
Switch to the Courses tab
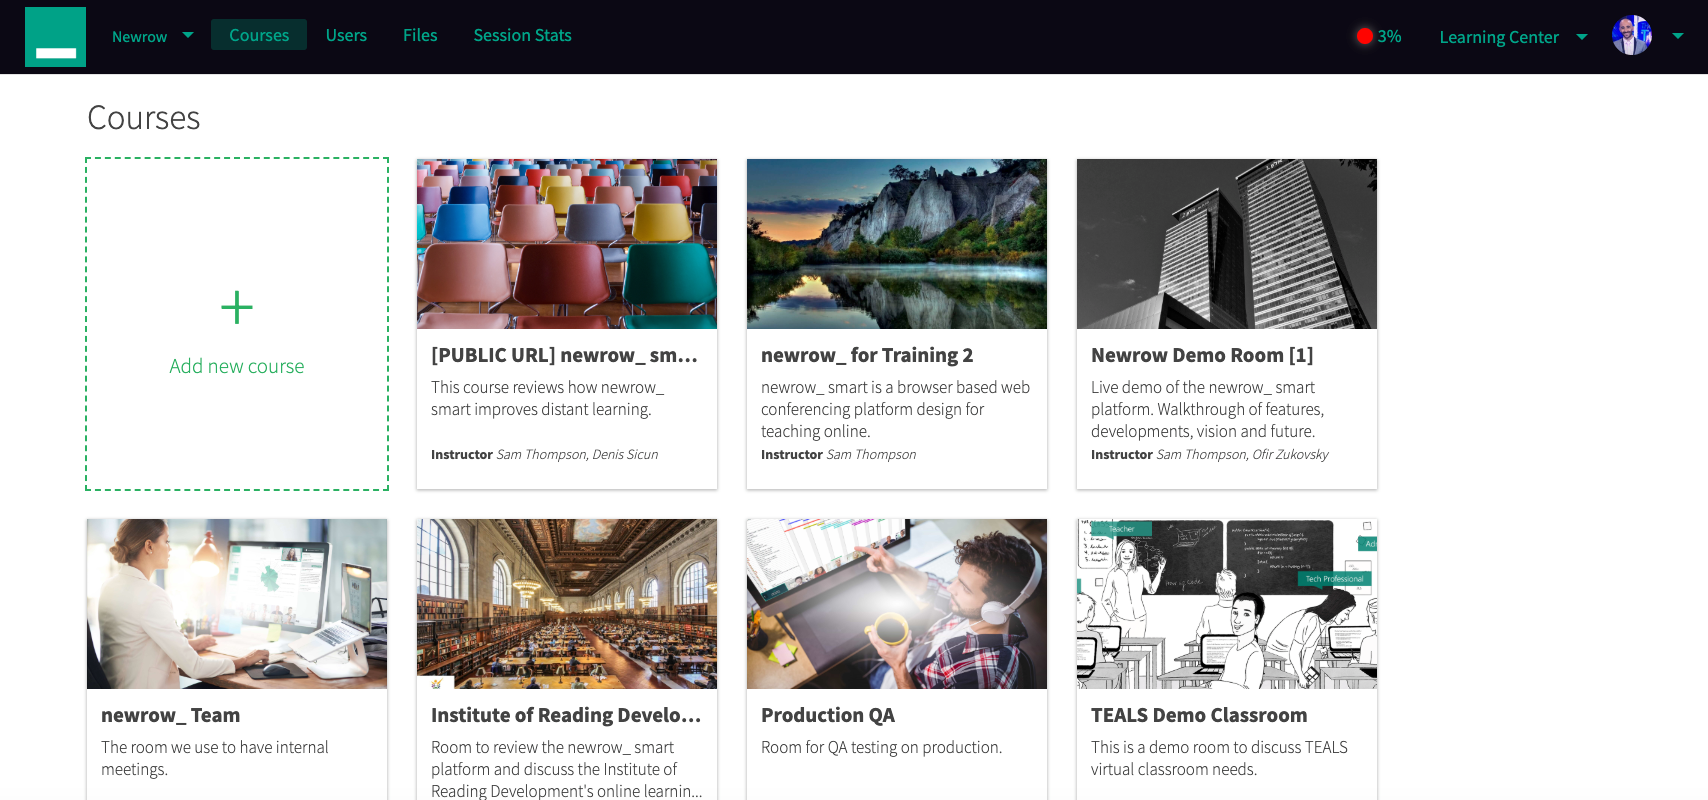259,35
